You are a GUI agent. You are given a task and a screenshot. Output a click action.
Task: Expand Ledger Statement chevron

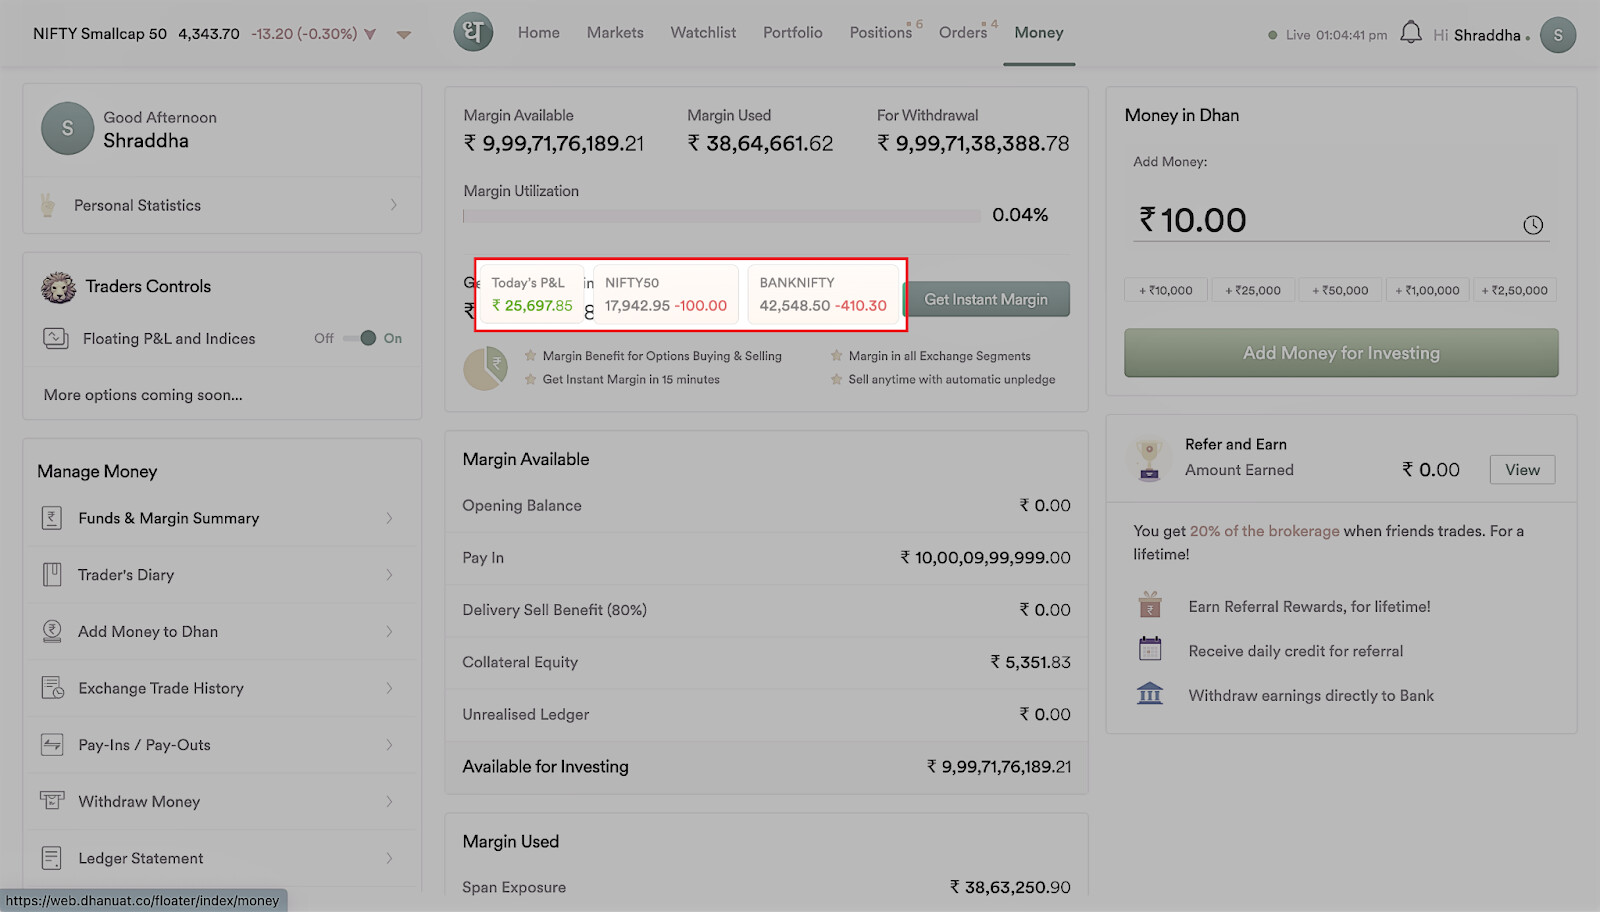389,858
